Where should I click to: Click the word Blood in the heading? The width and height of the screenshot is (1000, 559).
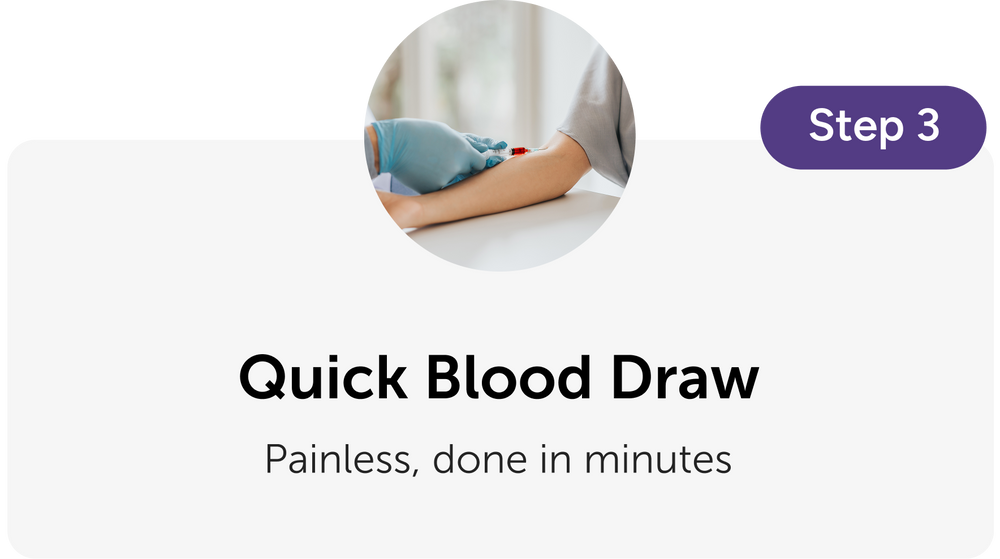pyautogui.click(x=508, y=377)
